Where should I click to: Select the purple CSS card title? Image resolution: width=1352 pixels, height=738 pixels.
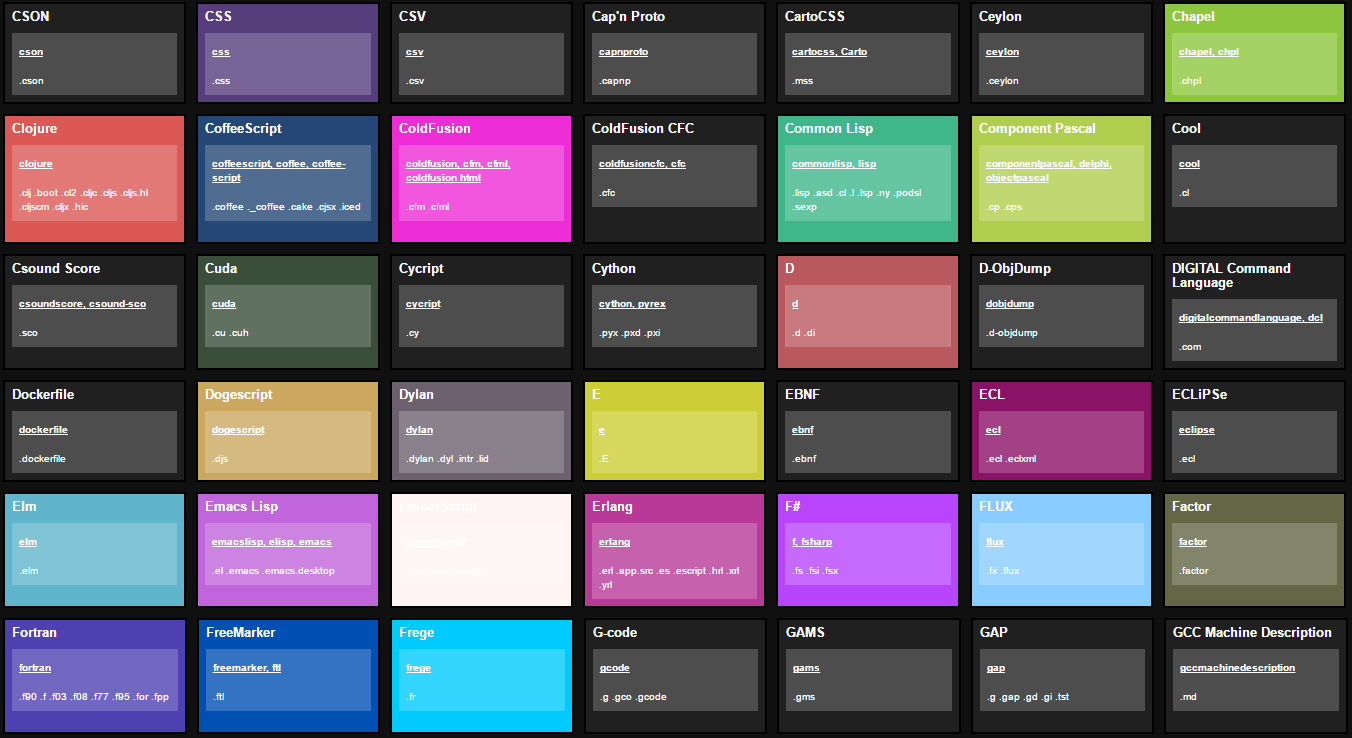[218, 17]
